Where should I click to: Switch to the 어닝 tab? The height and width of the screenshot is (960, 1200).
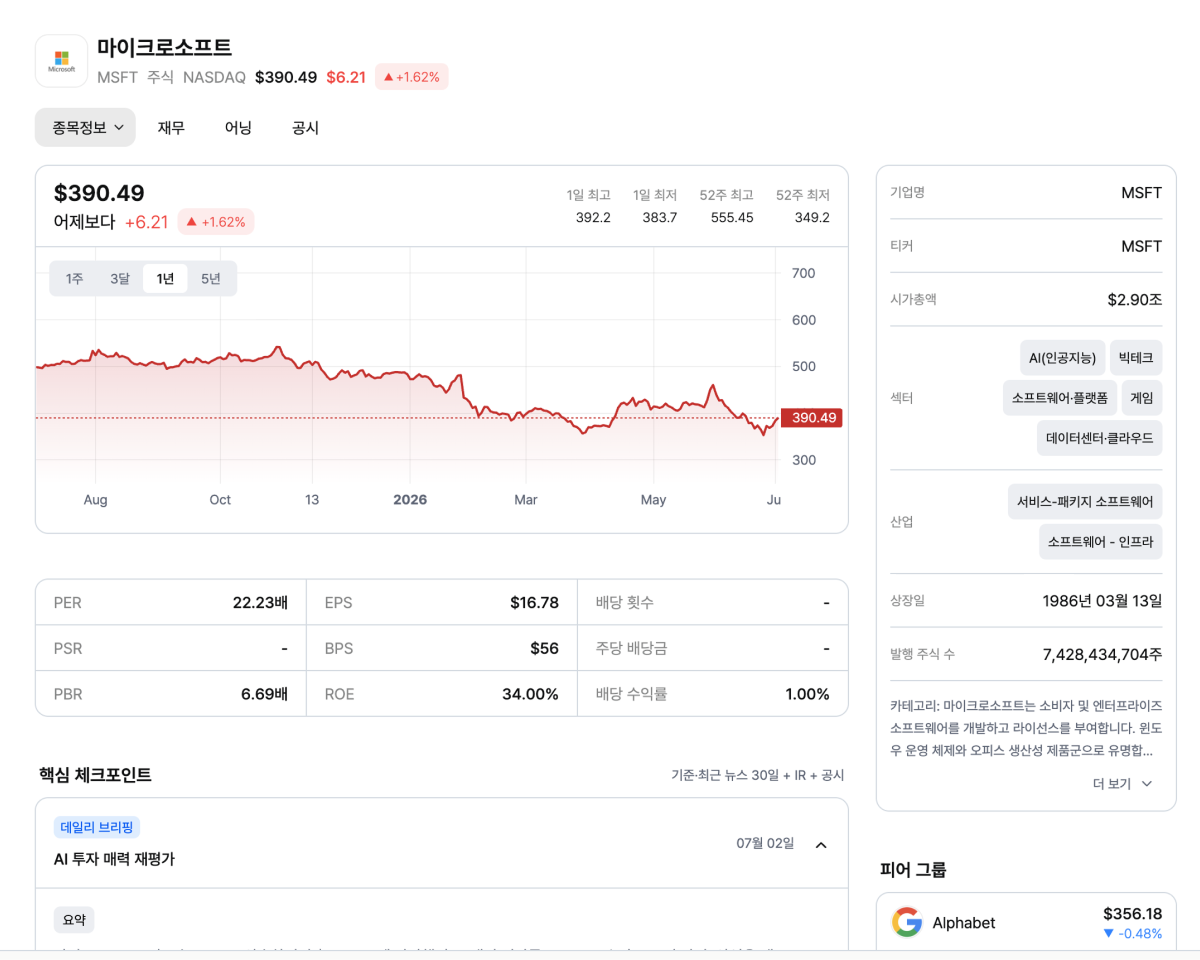point(238,128)
